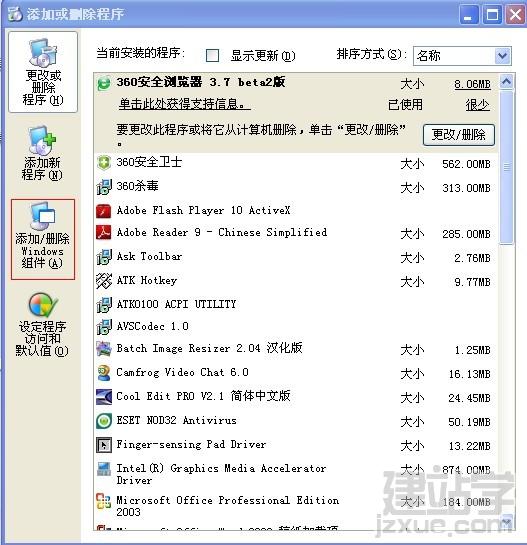The width and height of the screenshot is (527, 545).
Task: Select the 360安全卫士 entry text
Action: pos(149,162)
